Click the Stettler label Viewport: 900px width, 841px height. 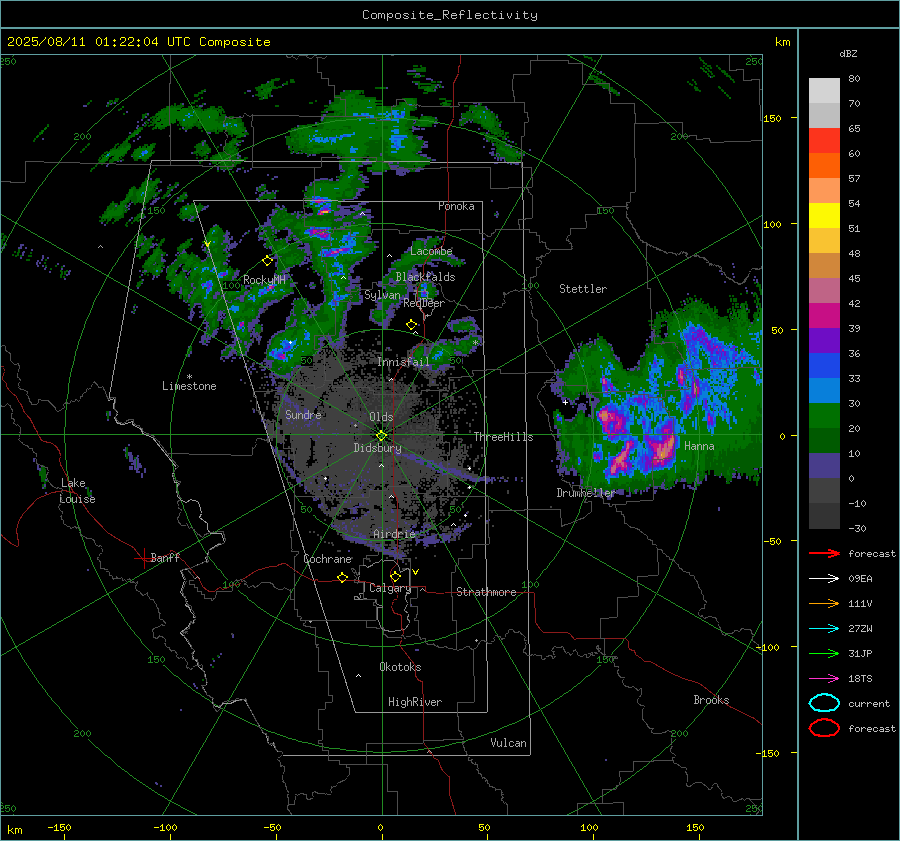[x=583, y=289]
